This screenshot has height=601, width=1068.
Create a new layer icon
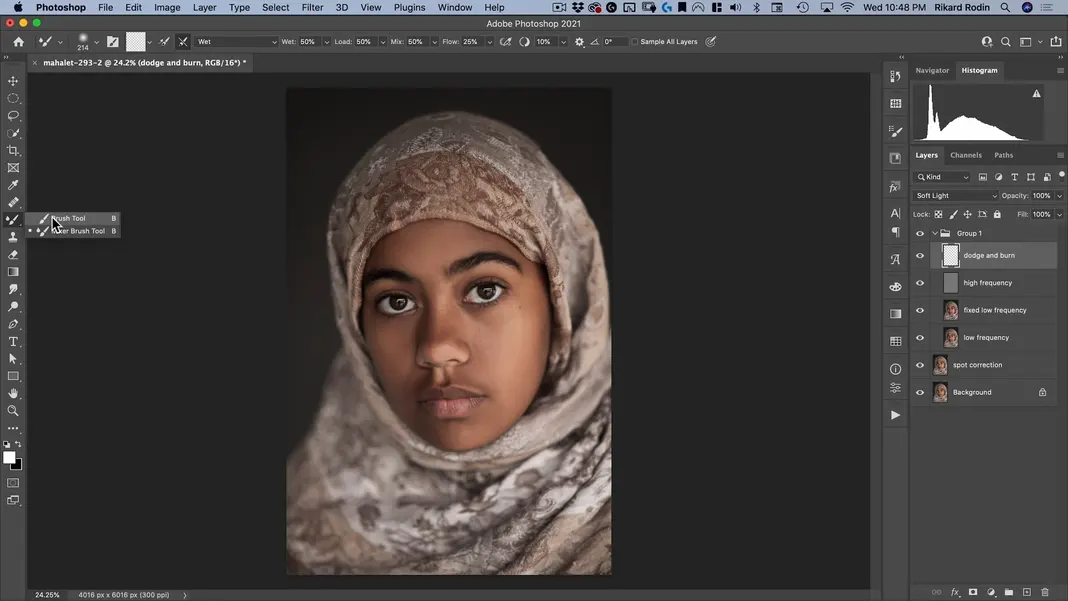tap(1026, 592)
